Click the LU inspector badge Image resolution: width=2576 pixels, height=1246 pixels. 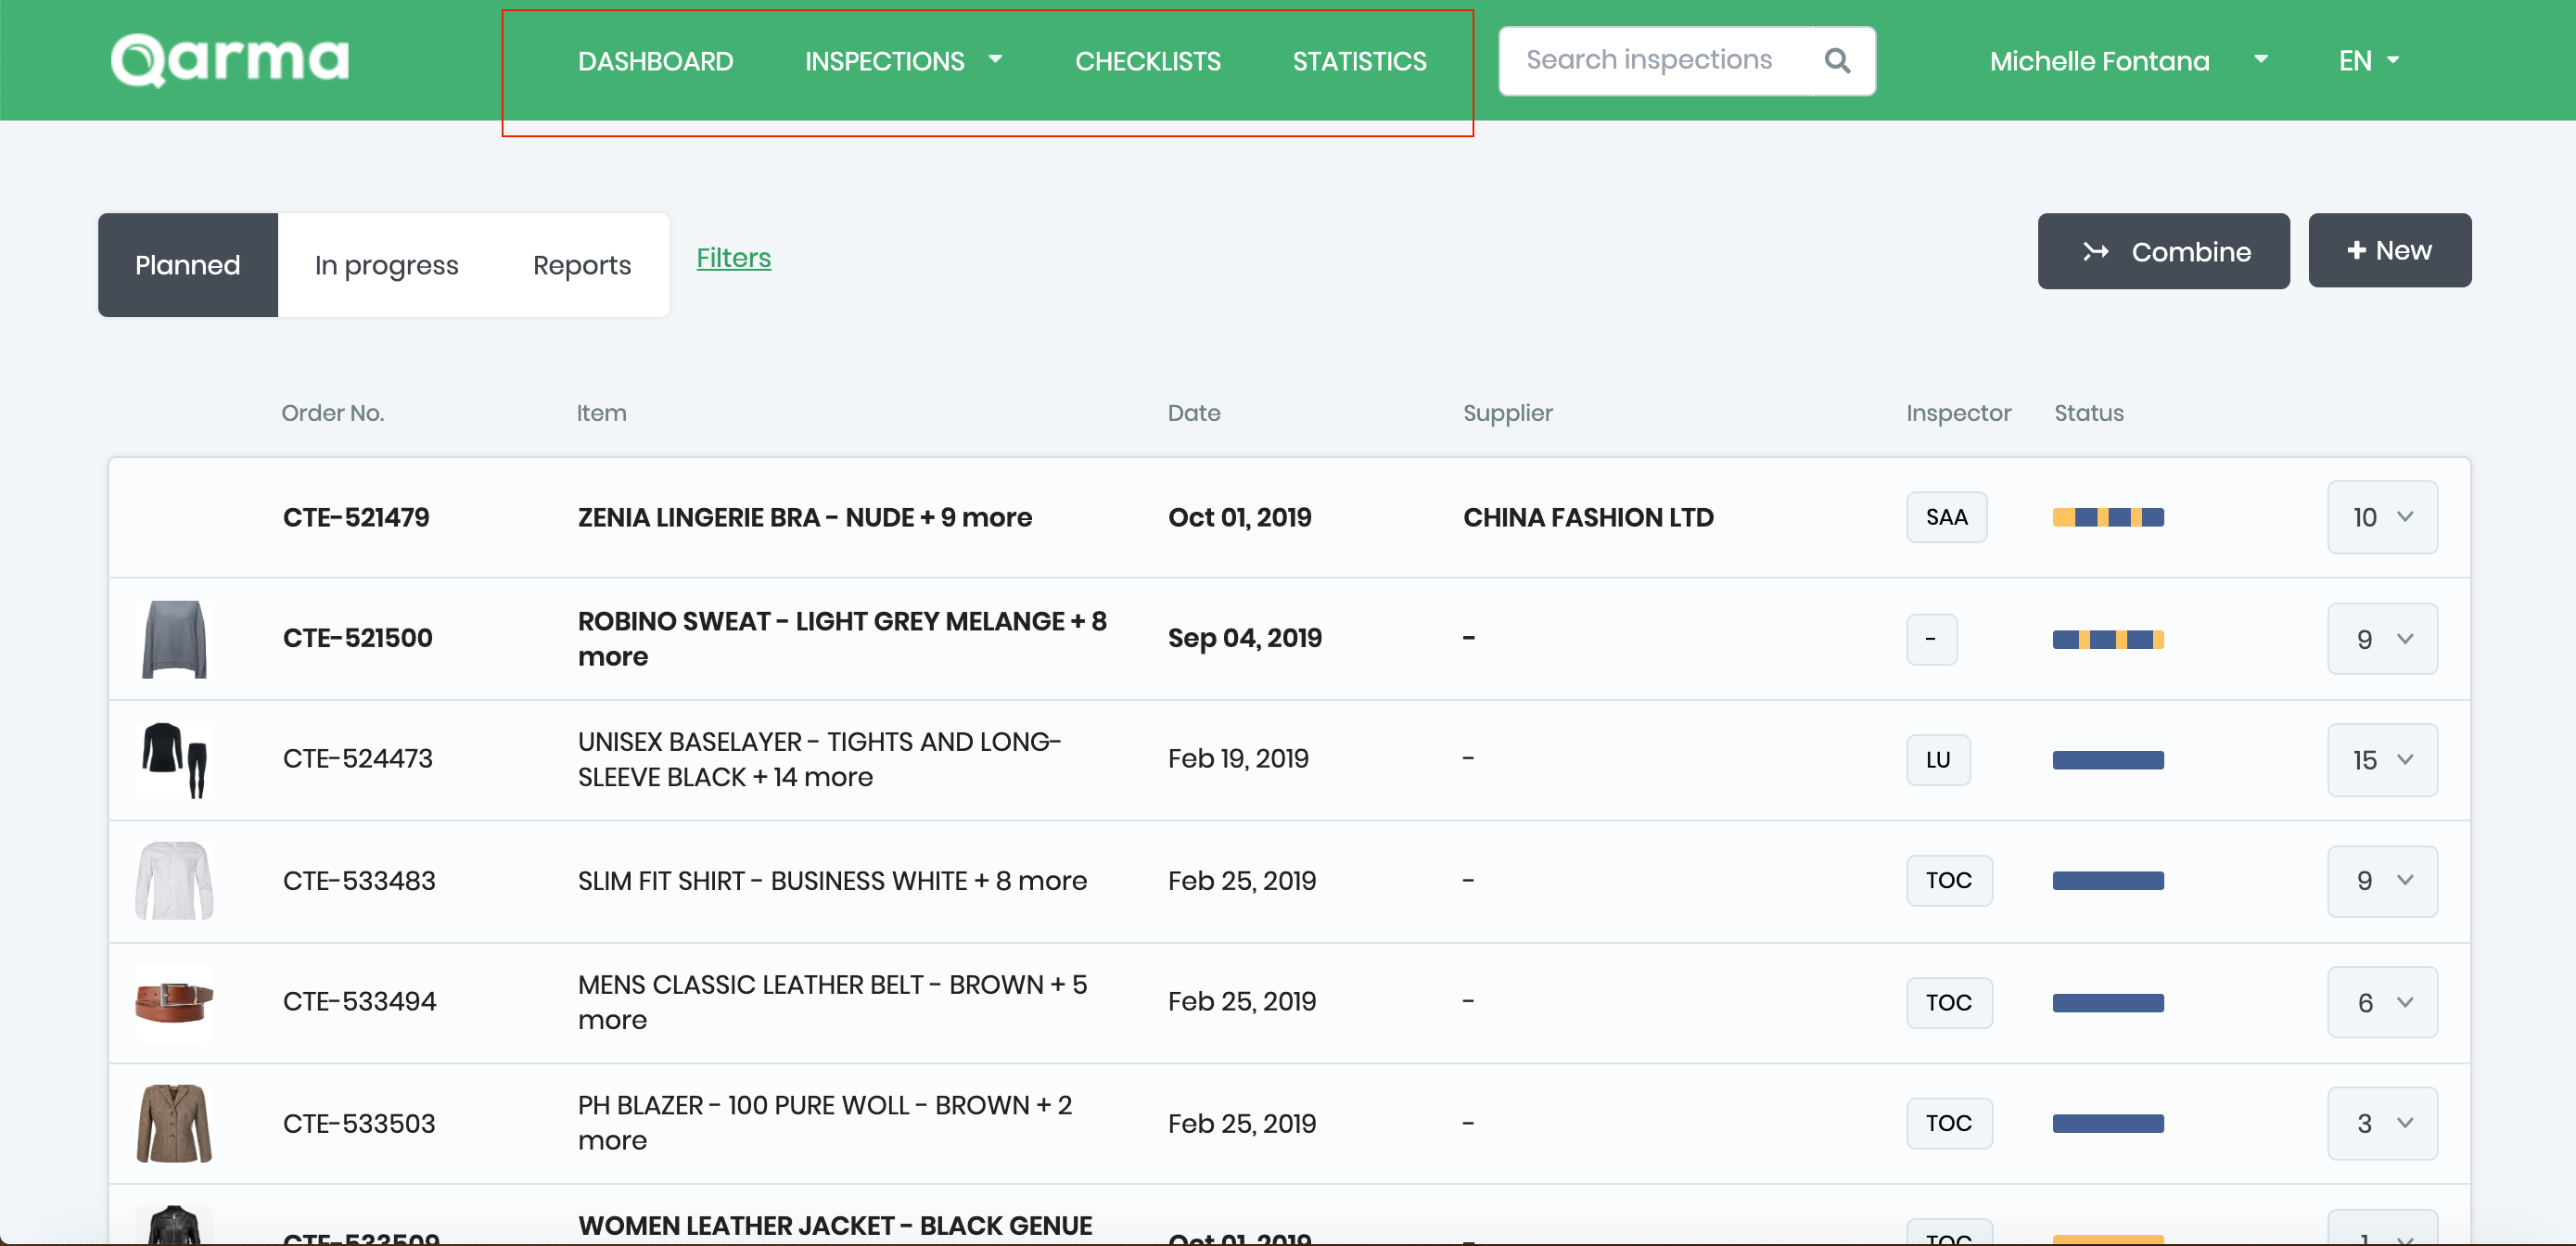click(x=1937, y=759)
